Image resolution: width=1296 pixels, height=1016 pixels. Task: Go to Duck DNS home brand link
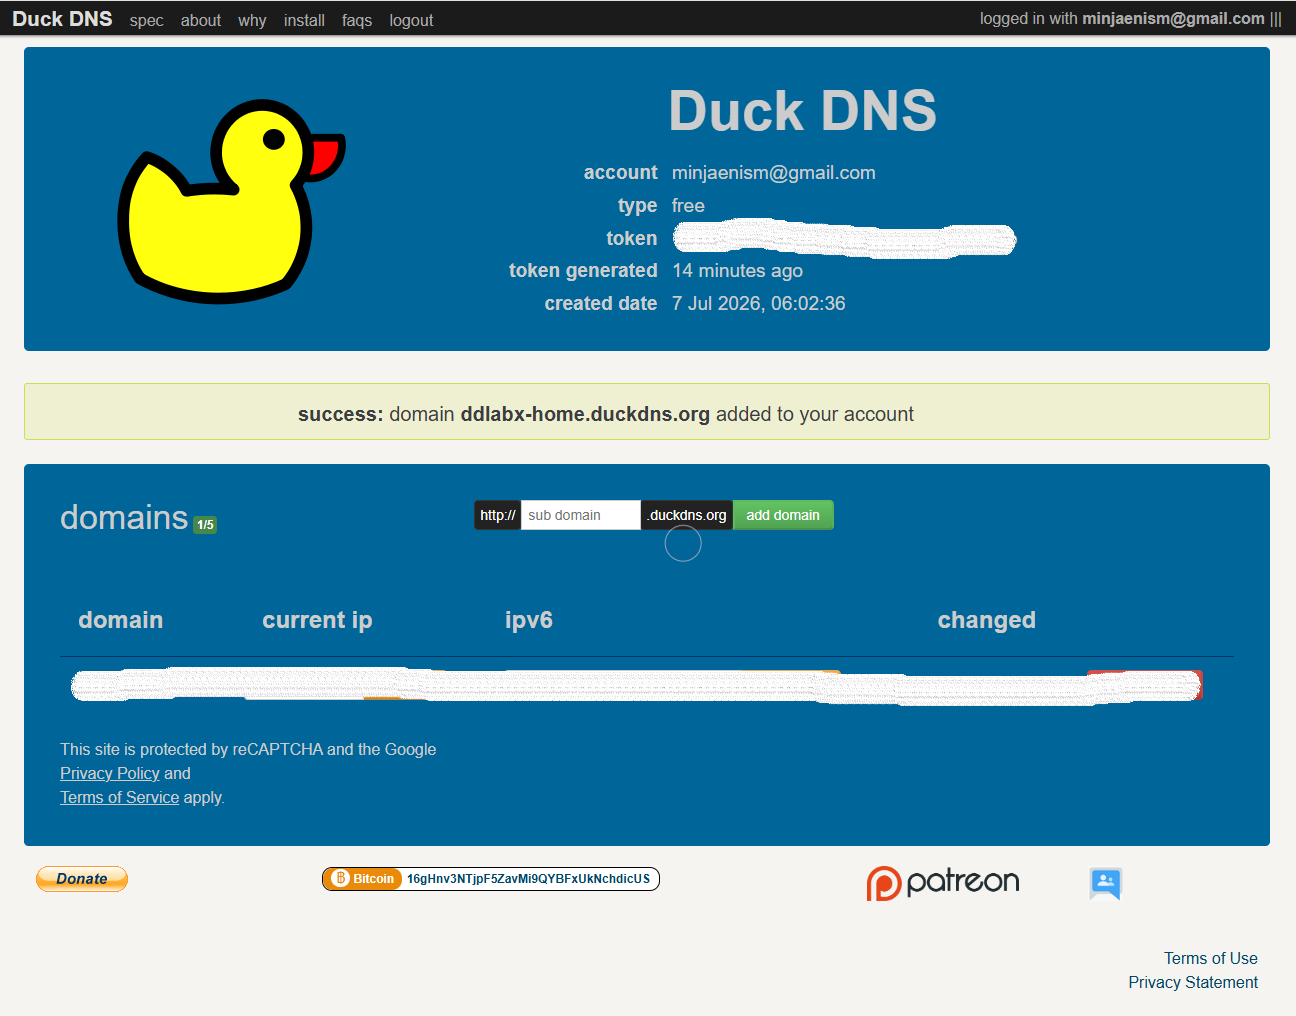[x=62, y=19]
